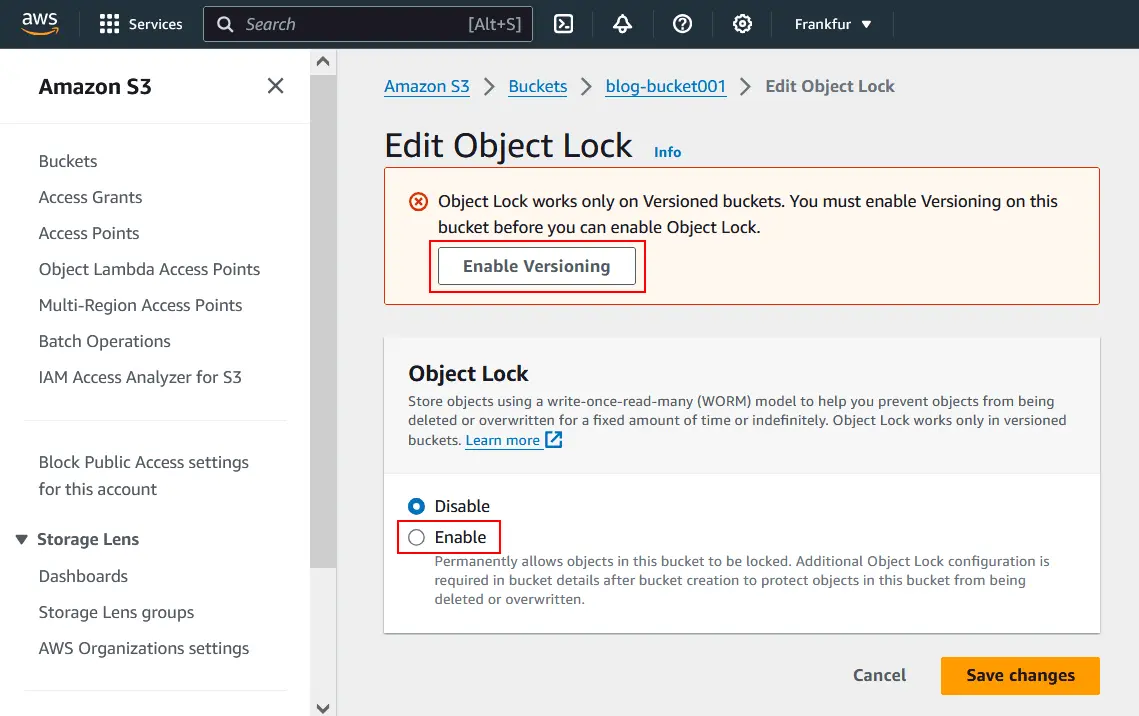Open Block Public Access settings for this account

click(143, 476)
